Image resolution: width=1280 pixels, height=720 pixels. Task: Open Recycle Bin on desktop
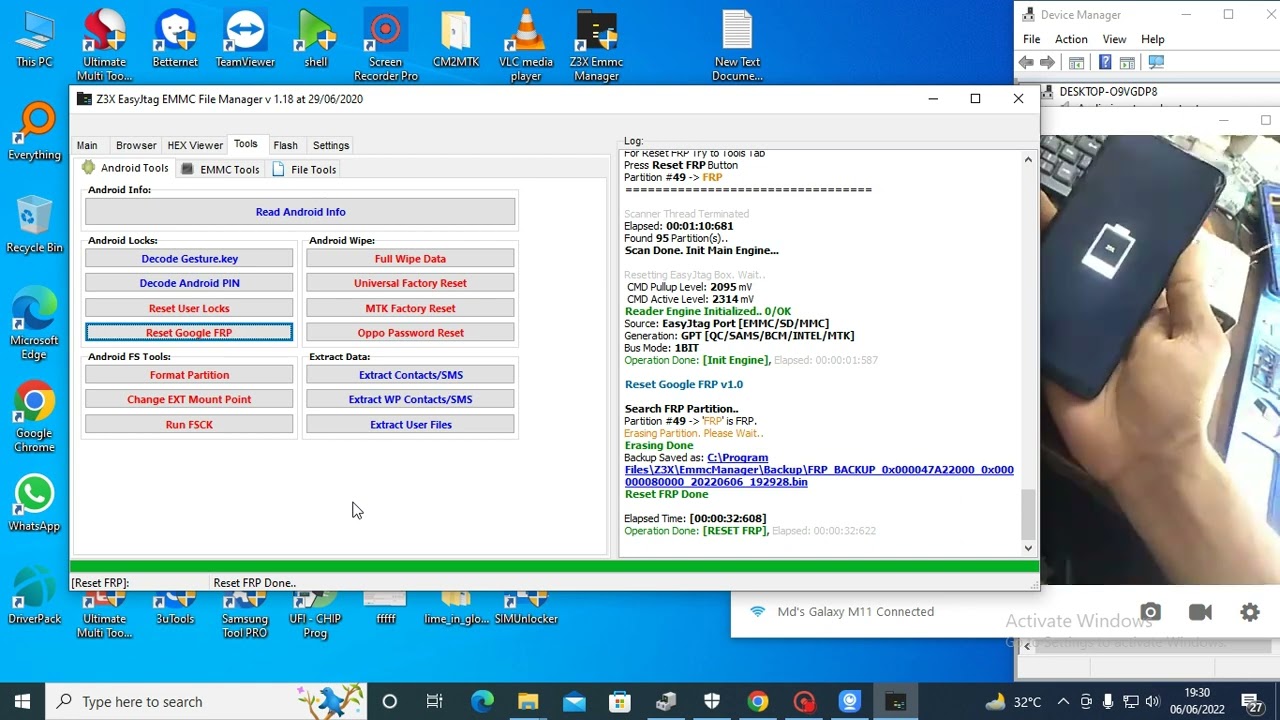coord(34,224)
